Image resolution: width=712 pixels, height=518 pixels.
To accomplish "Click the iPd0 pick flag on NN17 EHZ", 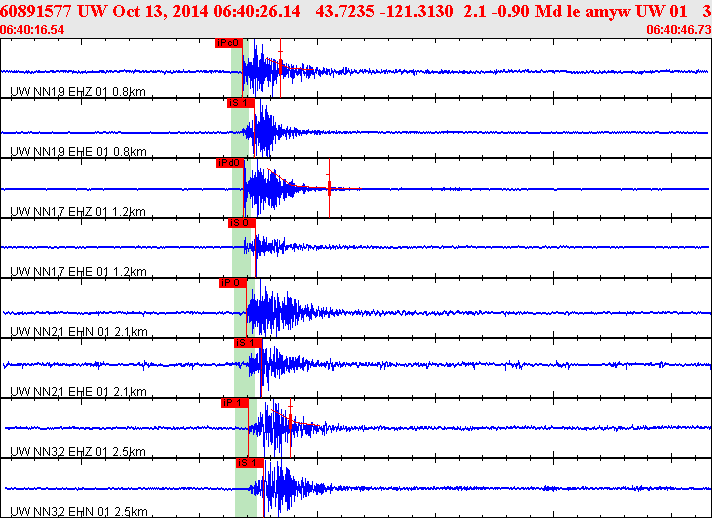I will click(x=230, y=163).
